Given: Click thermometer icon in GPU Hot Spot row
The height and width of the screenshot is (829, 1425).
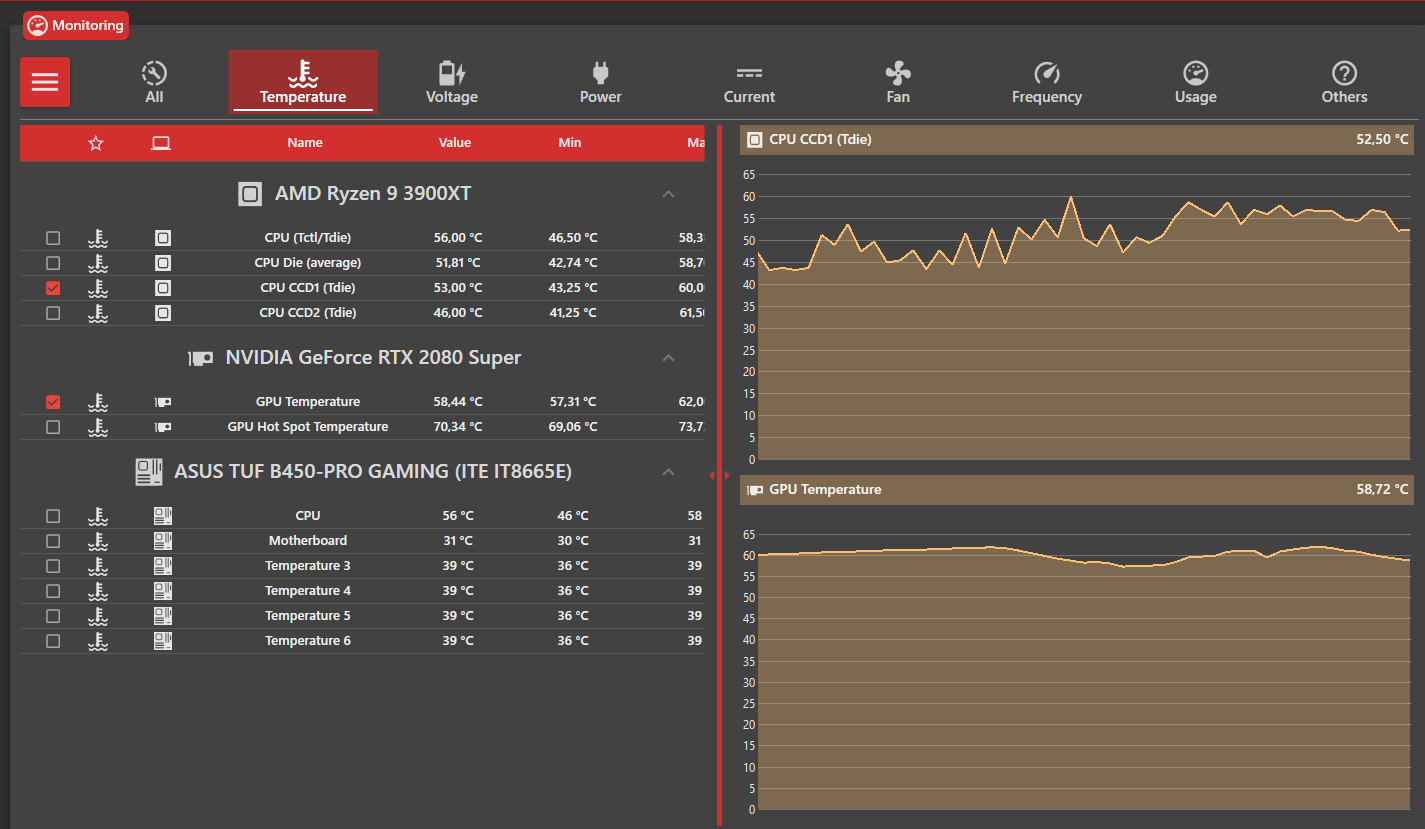Looking at the screenshot, I should (97, 427).
